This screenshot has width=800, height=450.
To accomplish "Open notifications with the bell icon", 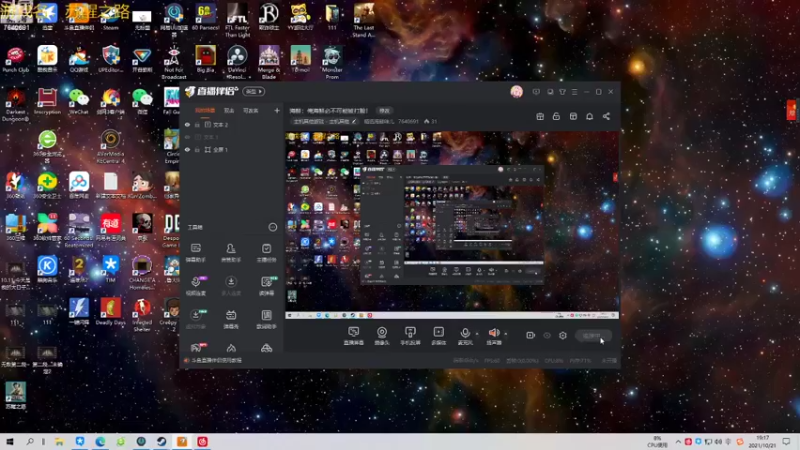I will (x=589, y=116).
